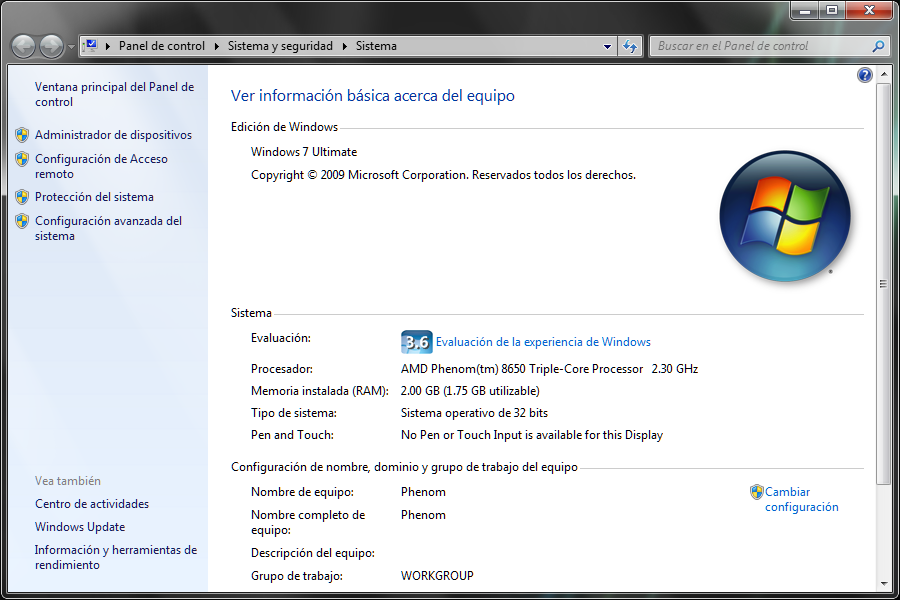Expand arrow before Sistema breadcrumb

345,46
